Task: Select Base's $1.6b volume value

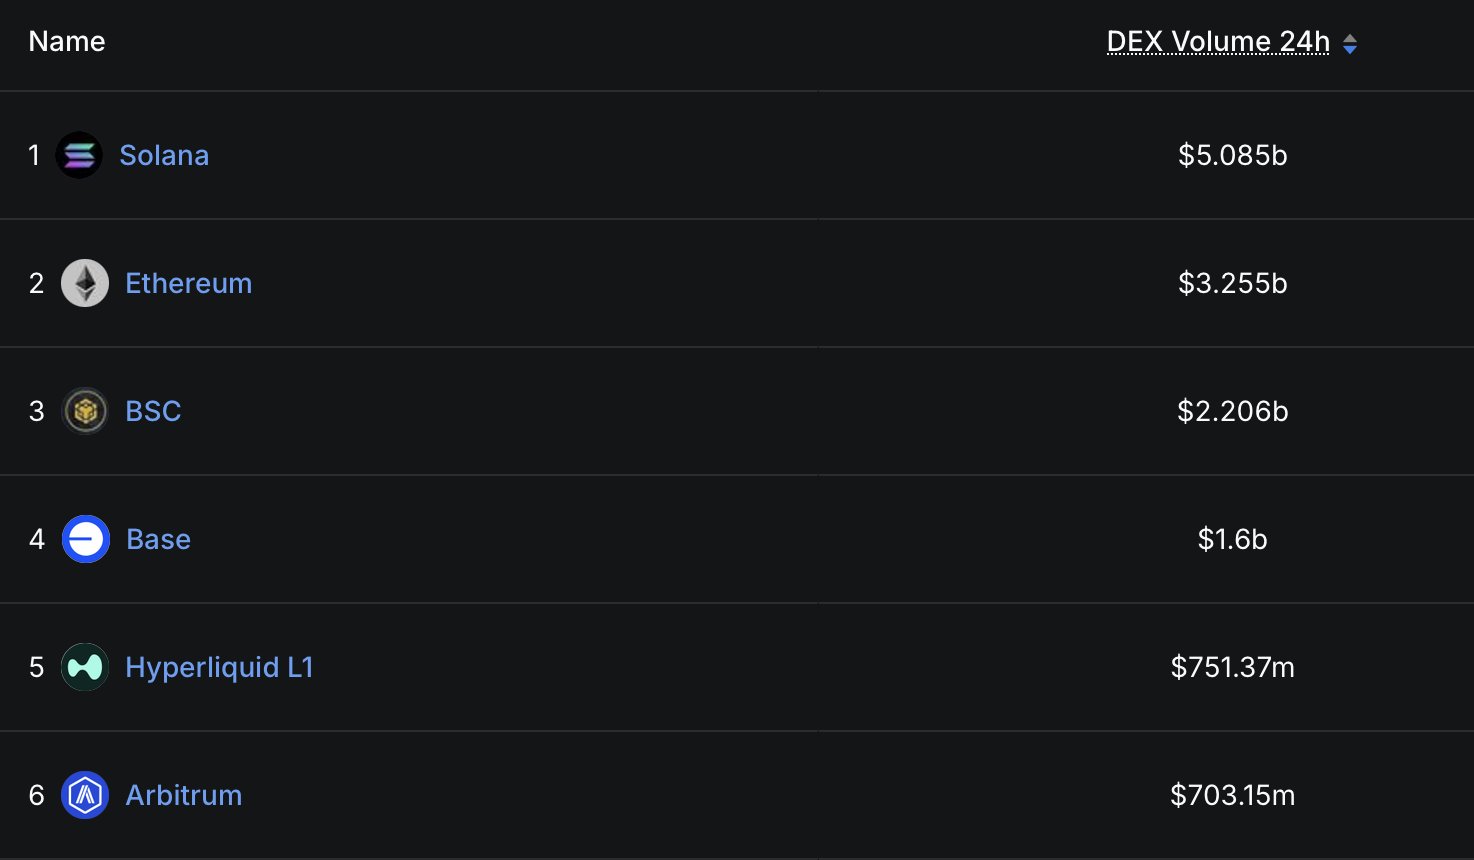Action: 1232,539
